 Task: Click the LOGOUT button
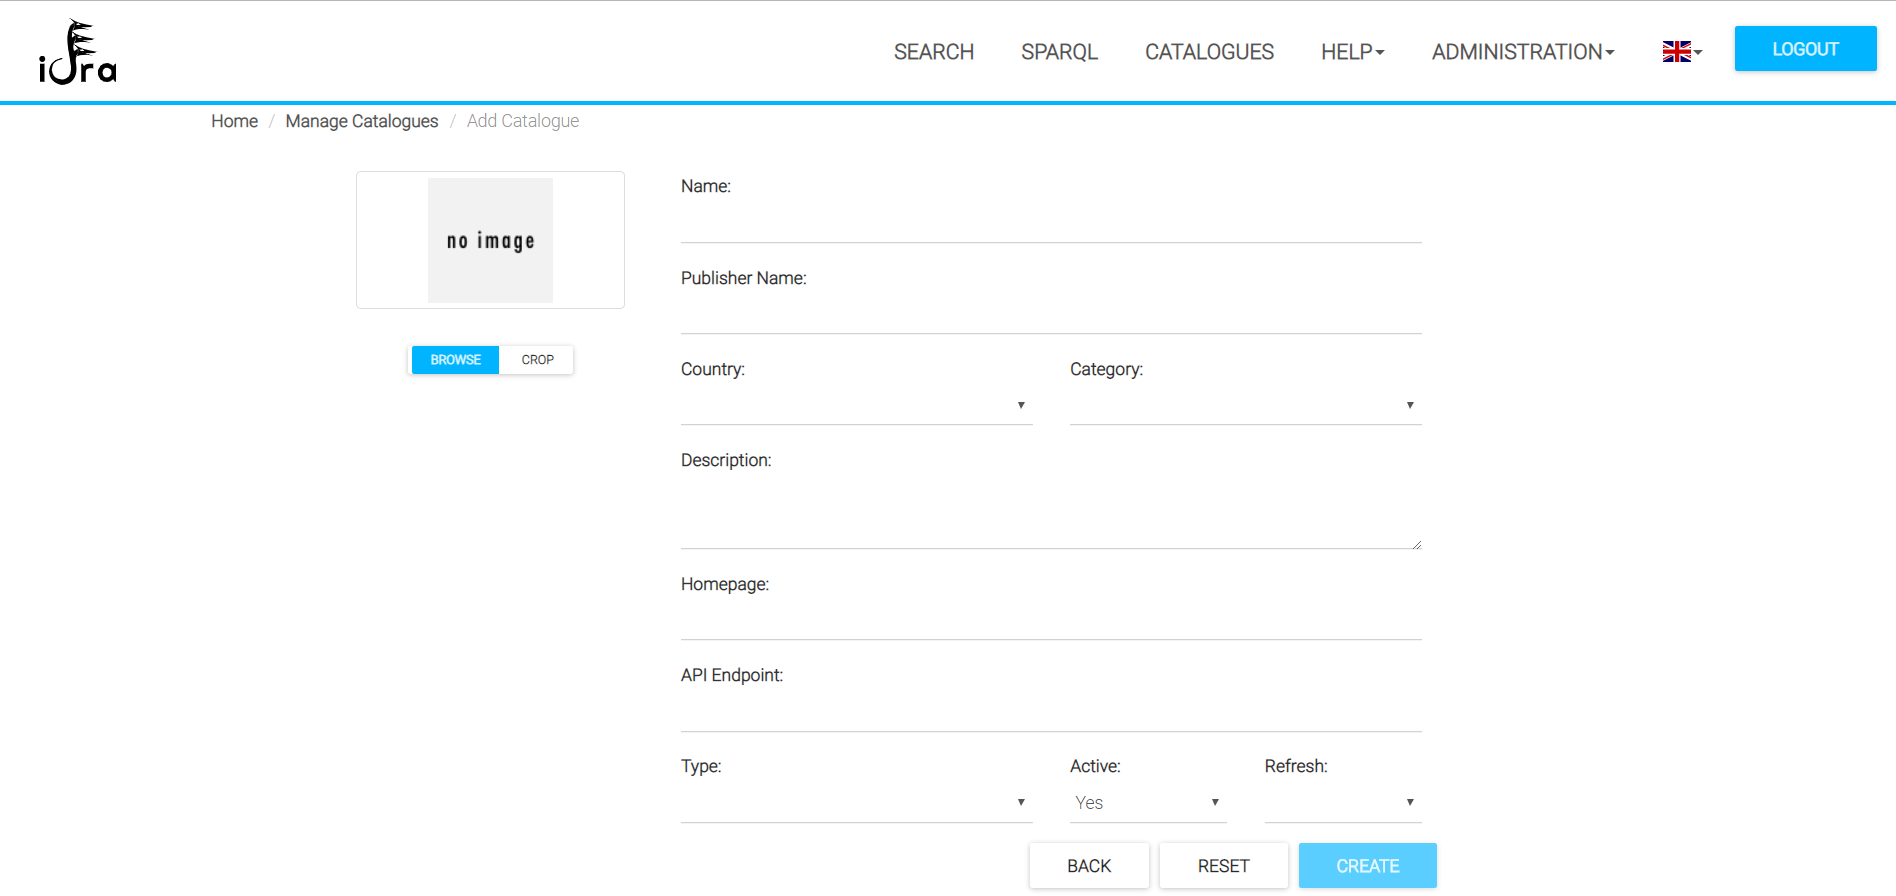[x=1805, y=49]
